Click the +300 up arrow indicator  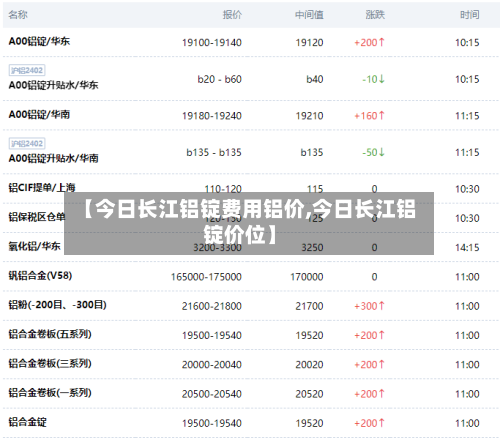point(369,306)
